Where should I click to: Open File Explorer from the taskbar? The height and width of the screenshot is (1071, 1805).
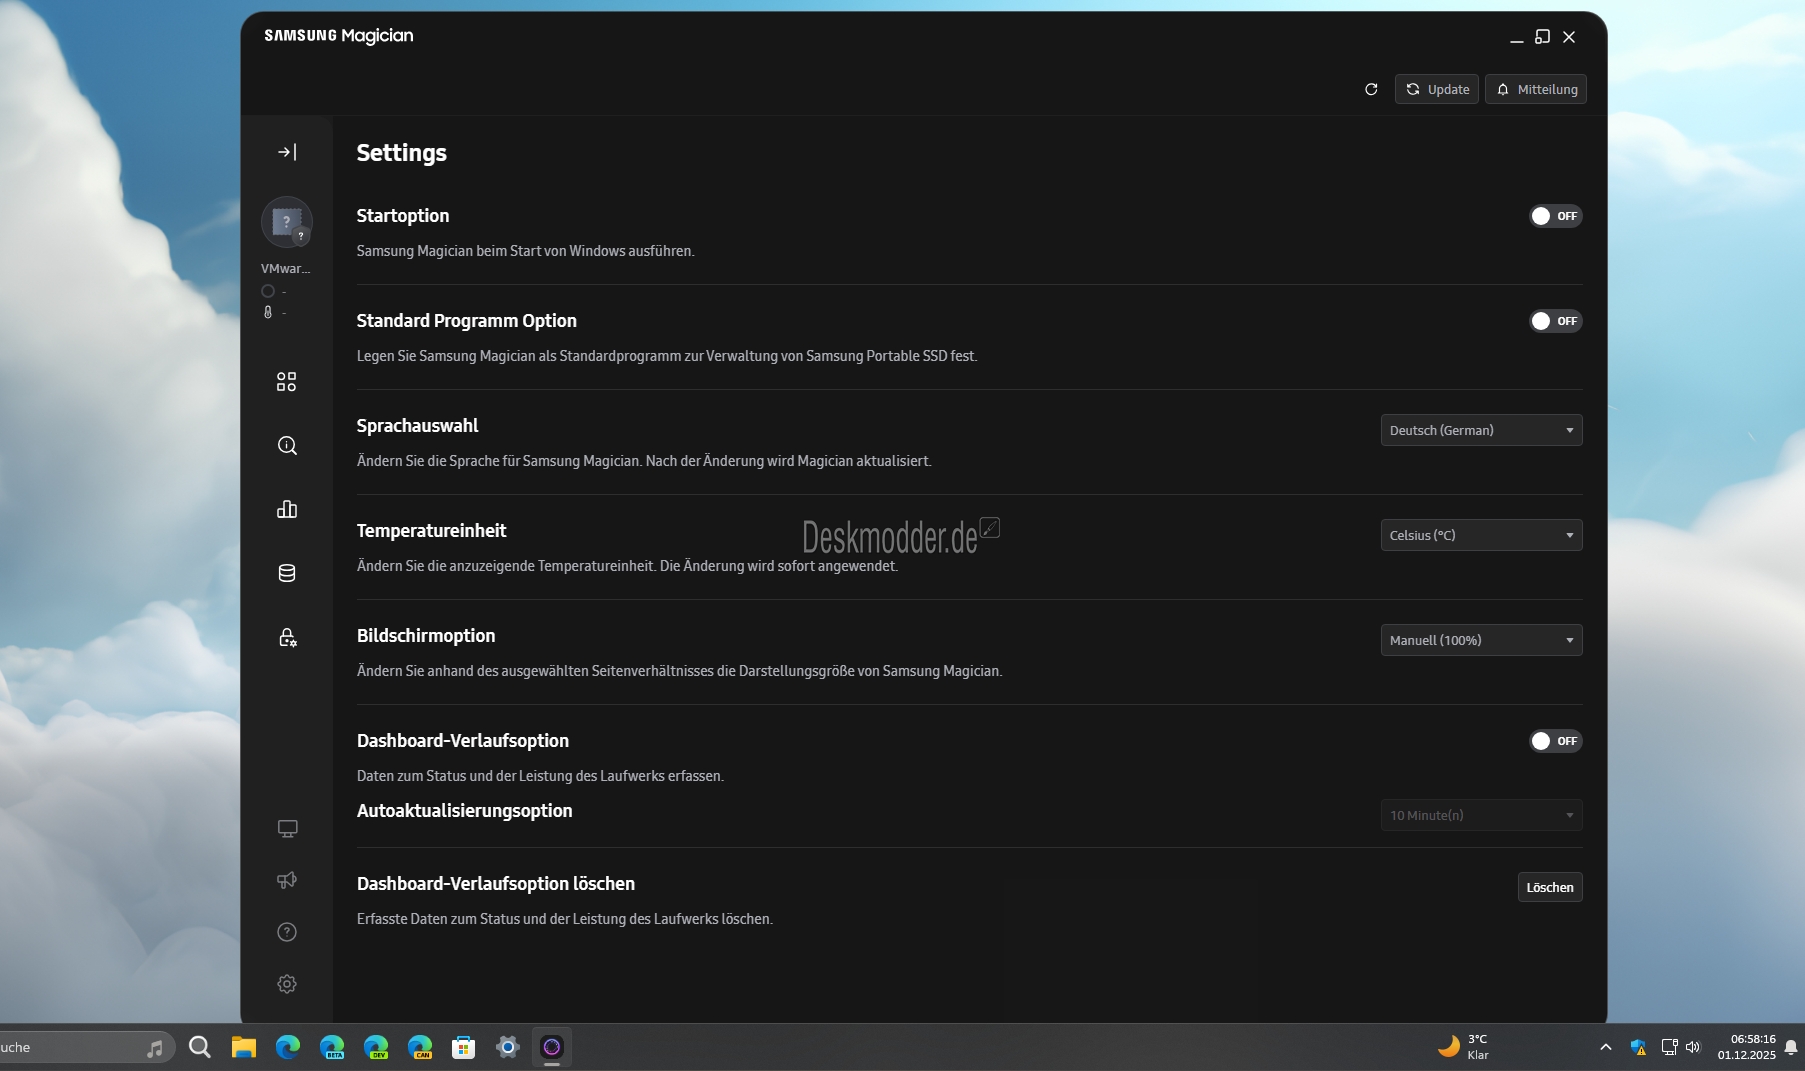[x=244, y=1047]
